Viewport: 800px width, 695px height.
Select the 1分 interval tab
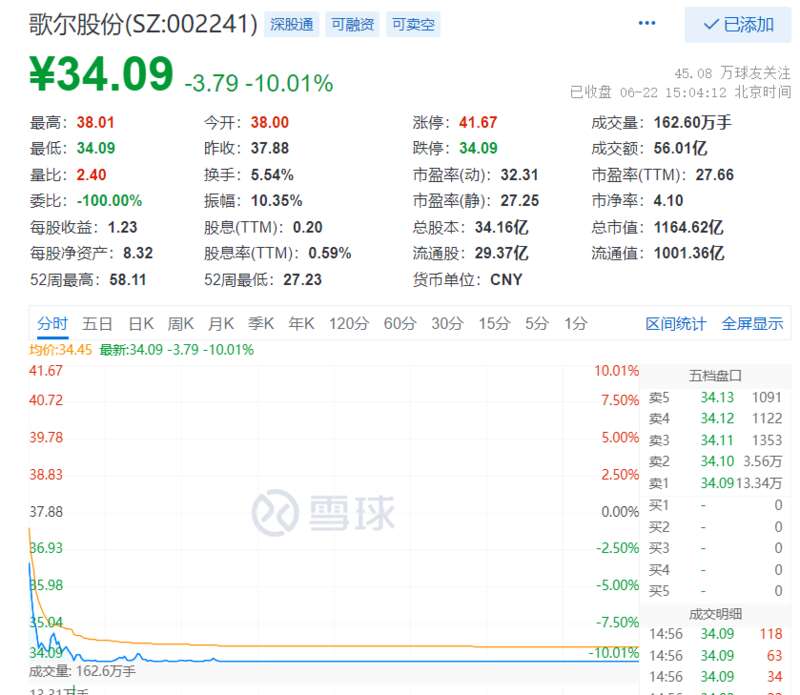576,324
